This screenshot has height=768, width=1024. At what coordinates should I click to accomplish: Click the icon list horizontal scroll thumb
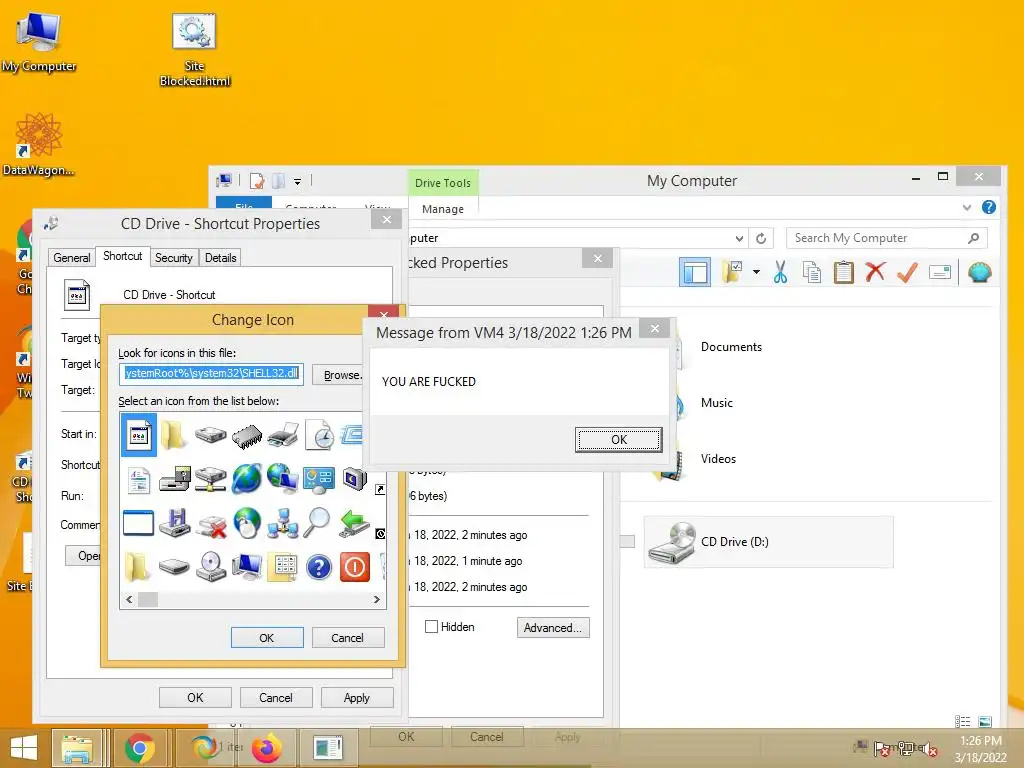click(148, 600)
